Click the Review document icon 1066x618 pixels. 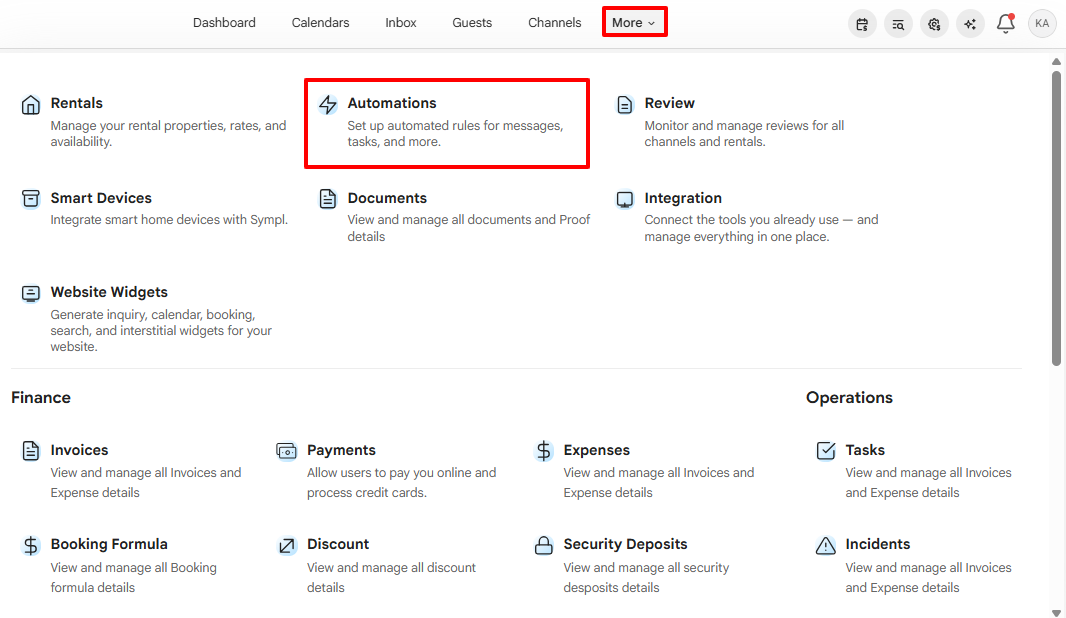(x=625, y=105)
